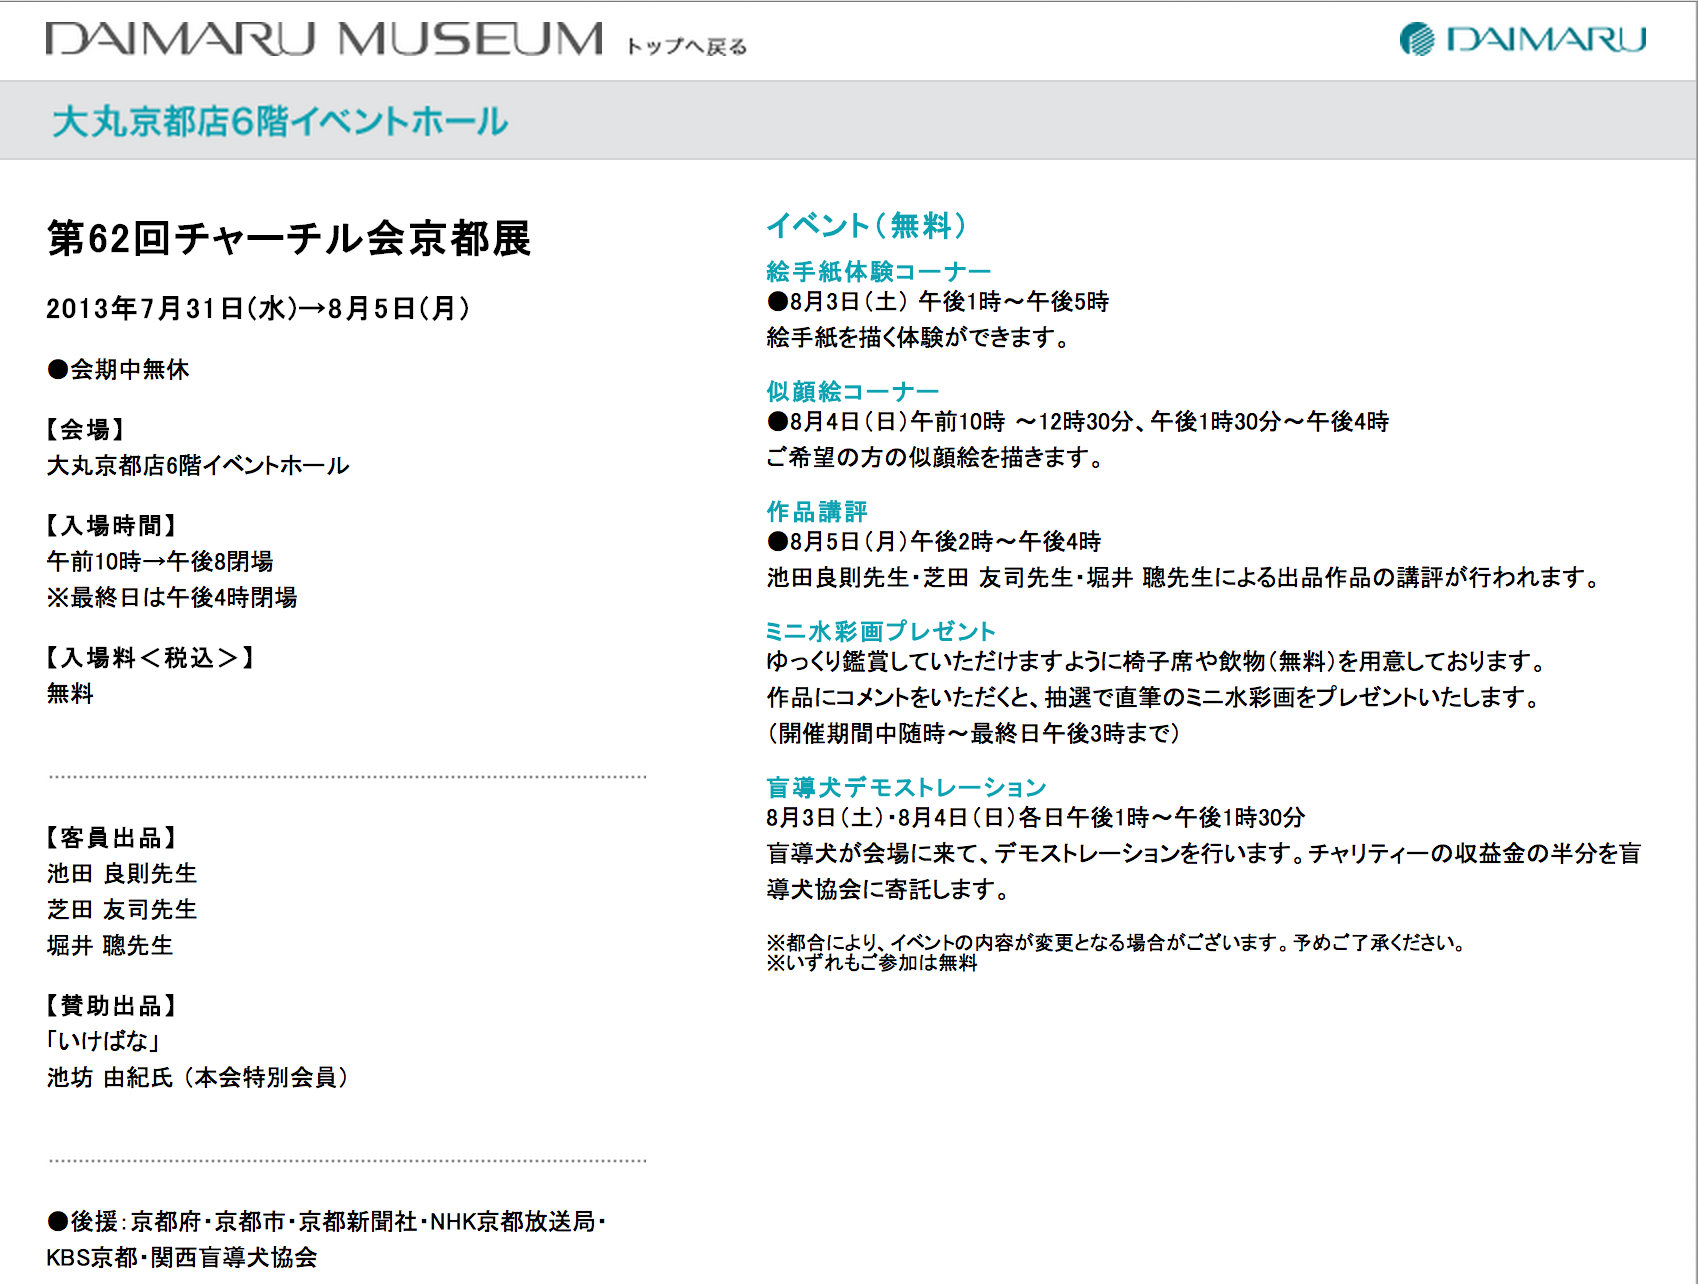
Task: Click the DAIMARU MUSEUM header logo
Action: click(324, 40)
